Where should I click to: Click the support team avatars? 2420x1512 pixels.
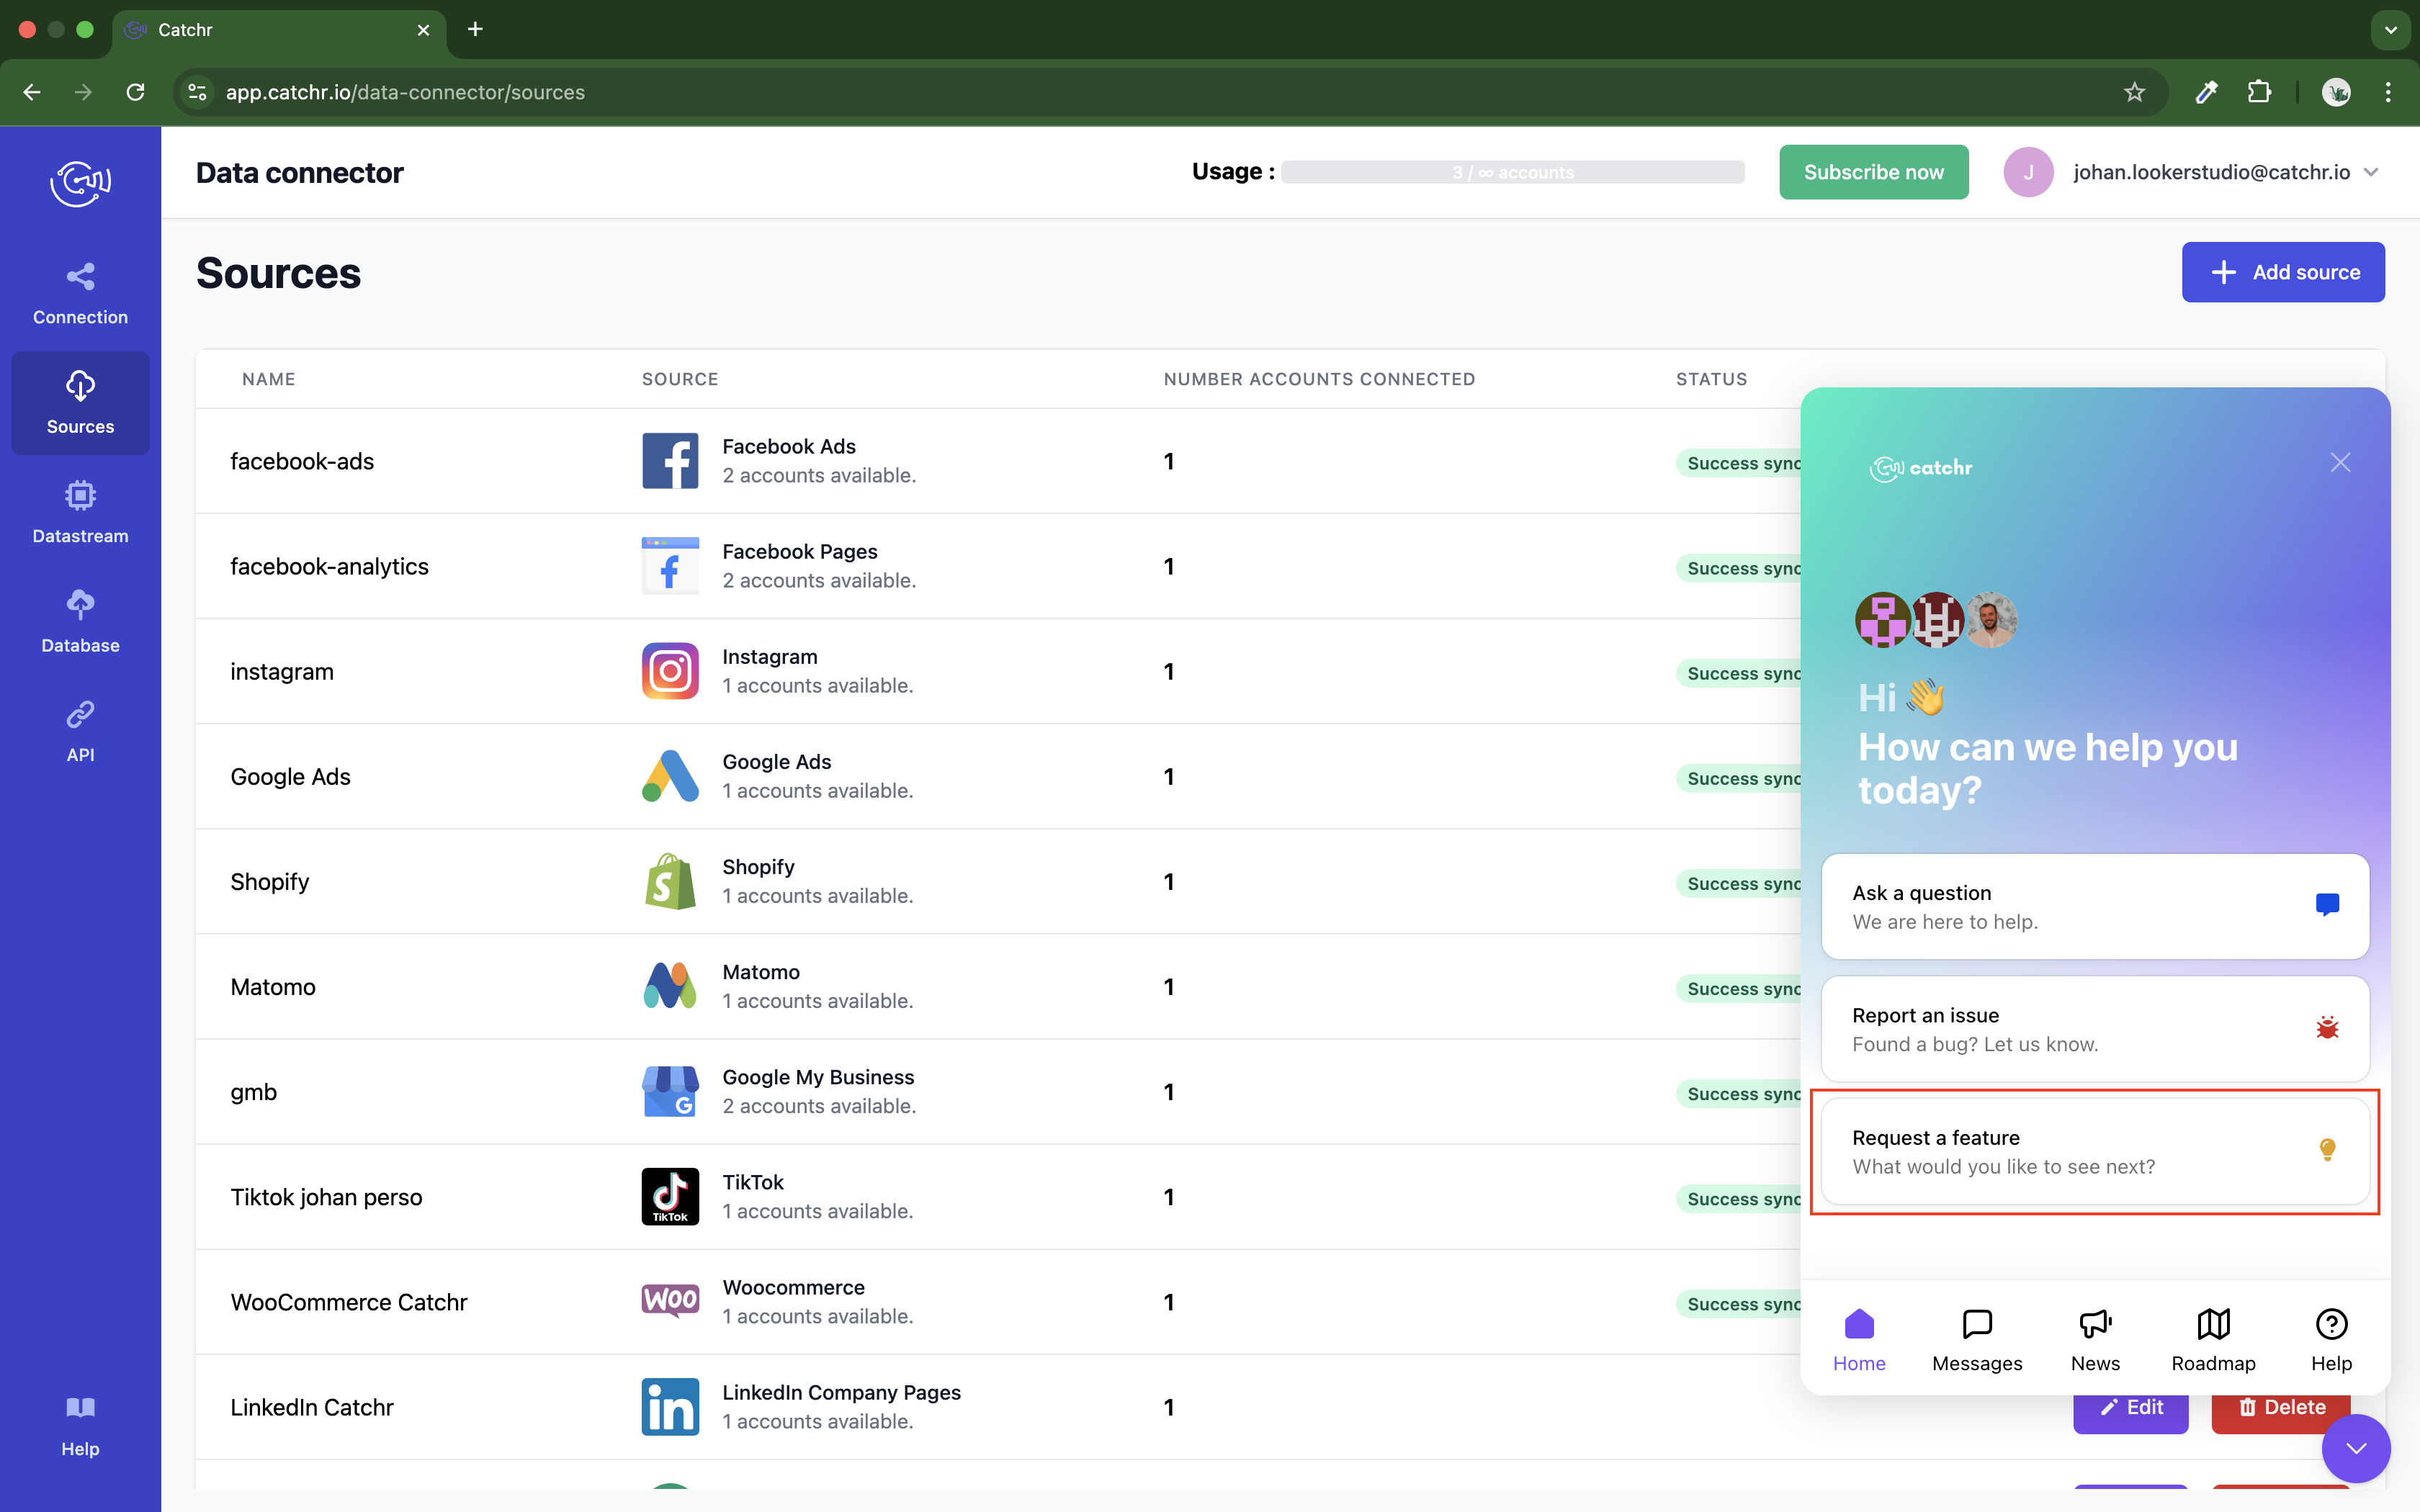(x=1936, y=620)
